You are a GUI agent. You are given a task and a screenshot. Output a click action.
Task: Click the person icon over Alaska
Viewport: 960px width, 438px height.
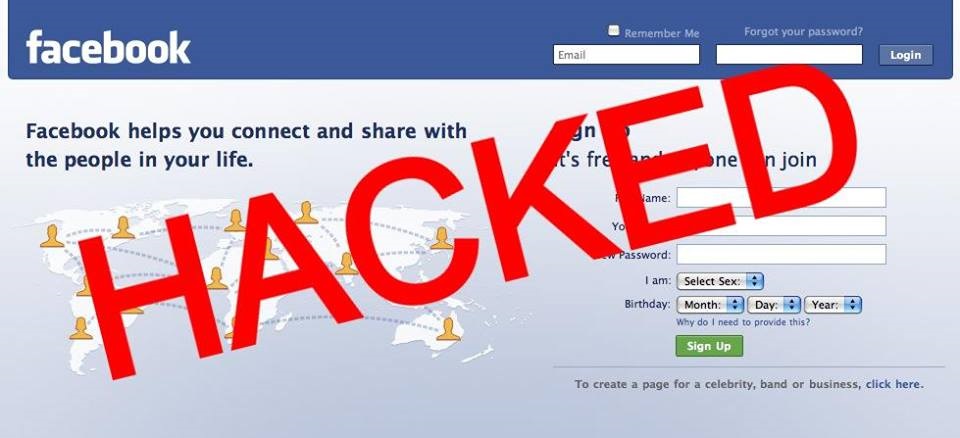51,236
